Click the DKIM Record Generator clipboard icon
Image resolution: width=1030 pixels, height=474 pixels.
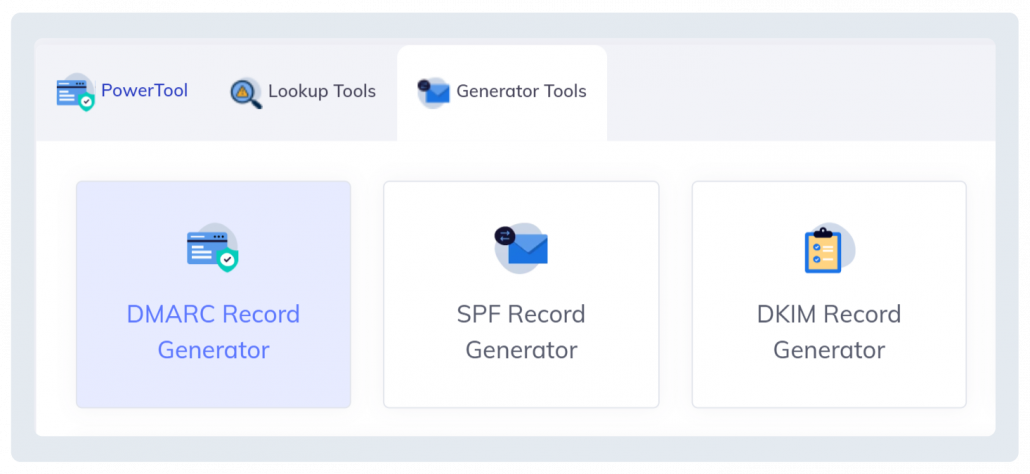coord(826,249)
